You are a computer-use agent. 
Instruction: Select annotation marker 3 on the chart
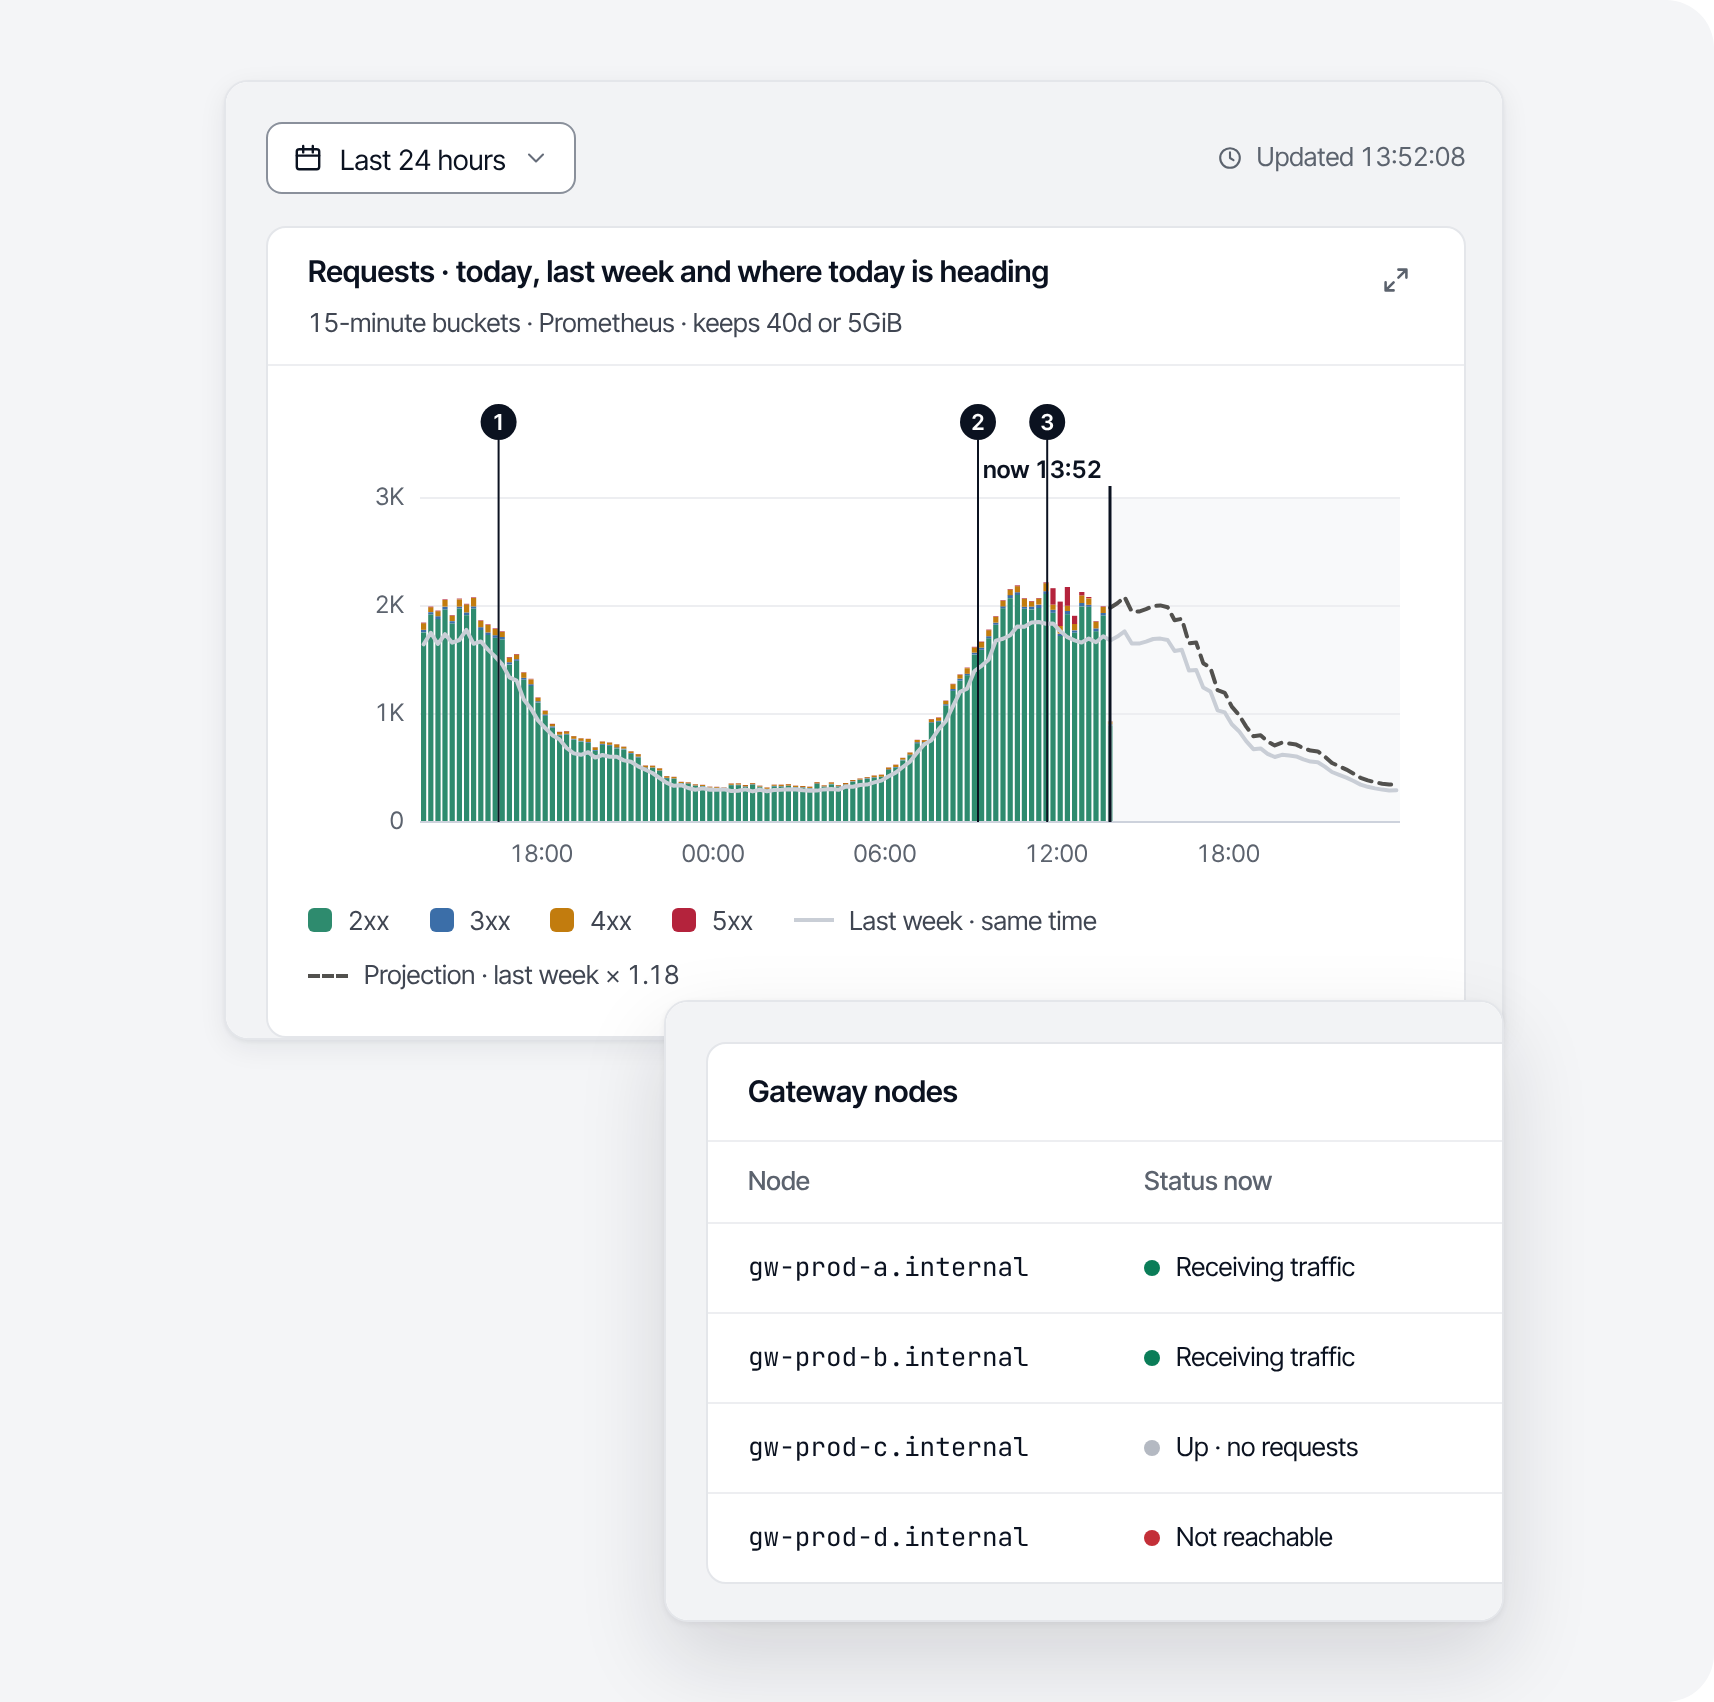[x=1047, y=422]
